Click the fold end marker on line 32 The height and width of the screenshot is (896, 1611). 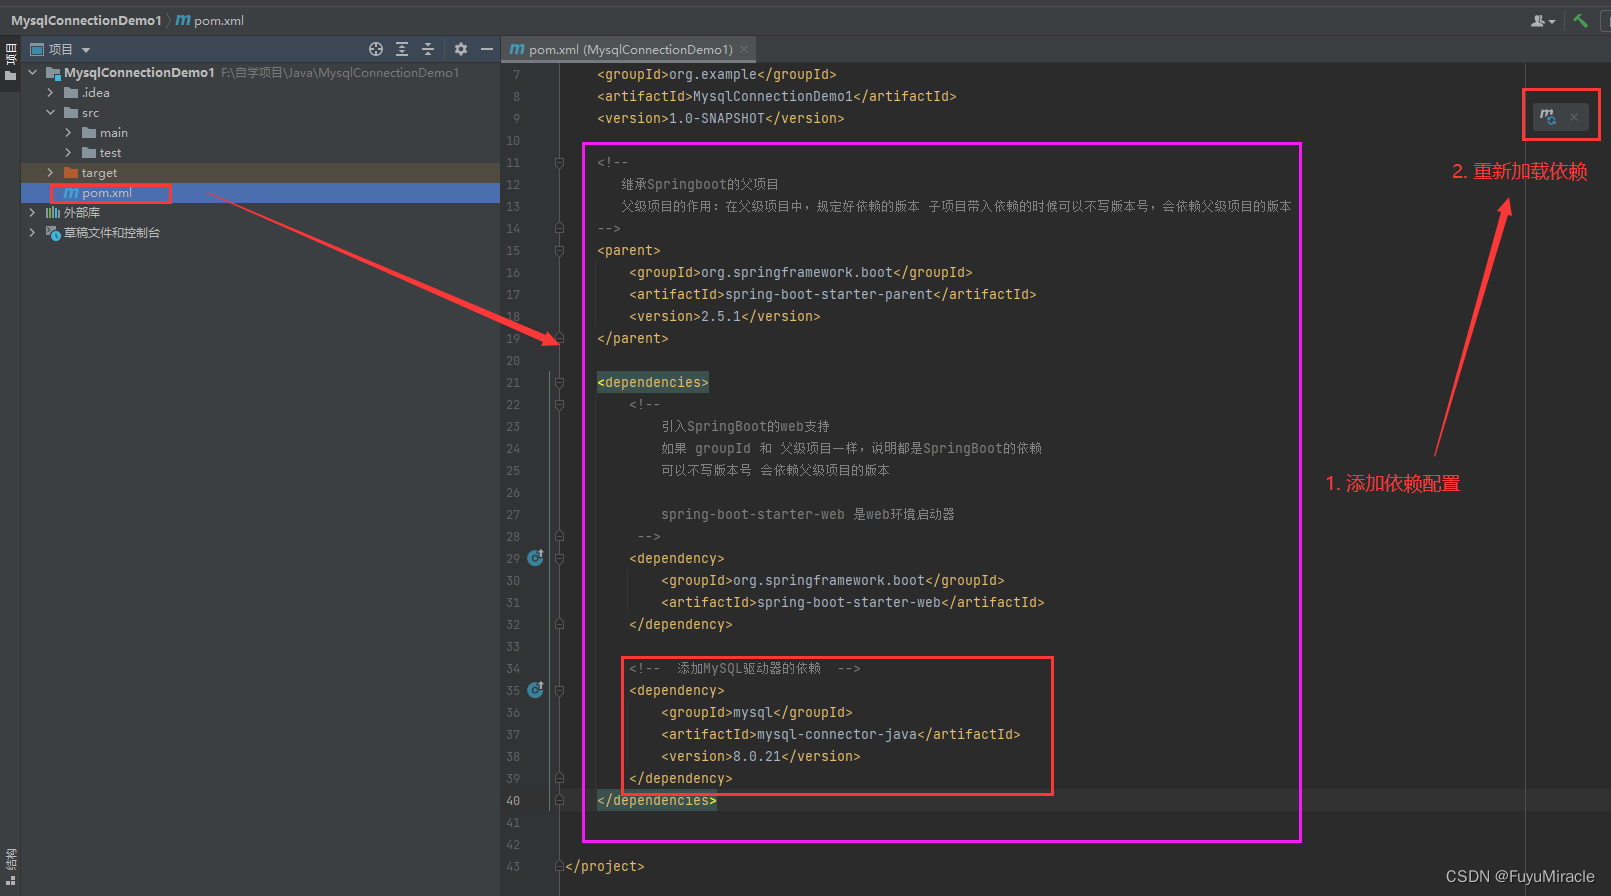(560, 624)
